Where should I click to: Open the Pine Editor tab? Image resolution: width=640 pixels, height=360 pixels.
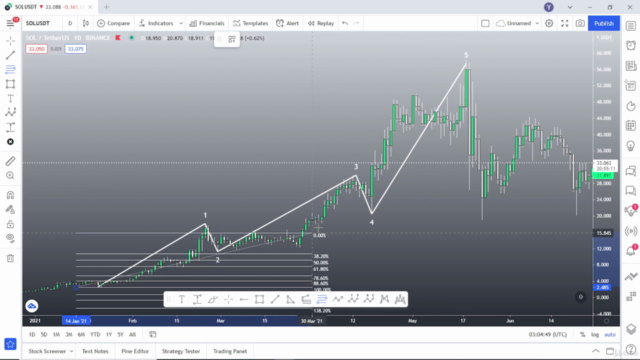click(135, 351)
